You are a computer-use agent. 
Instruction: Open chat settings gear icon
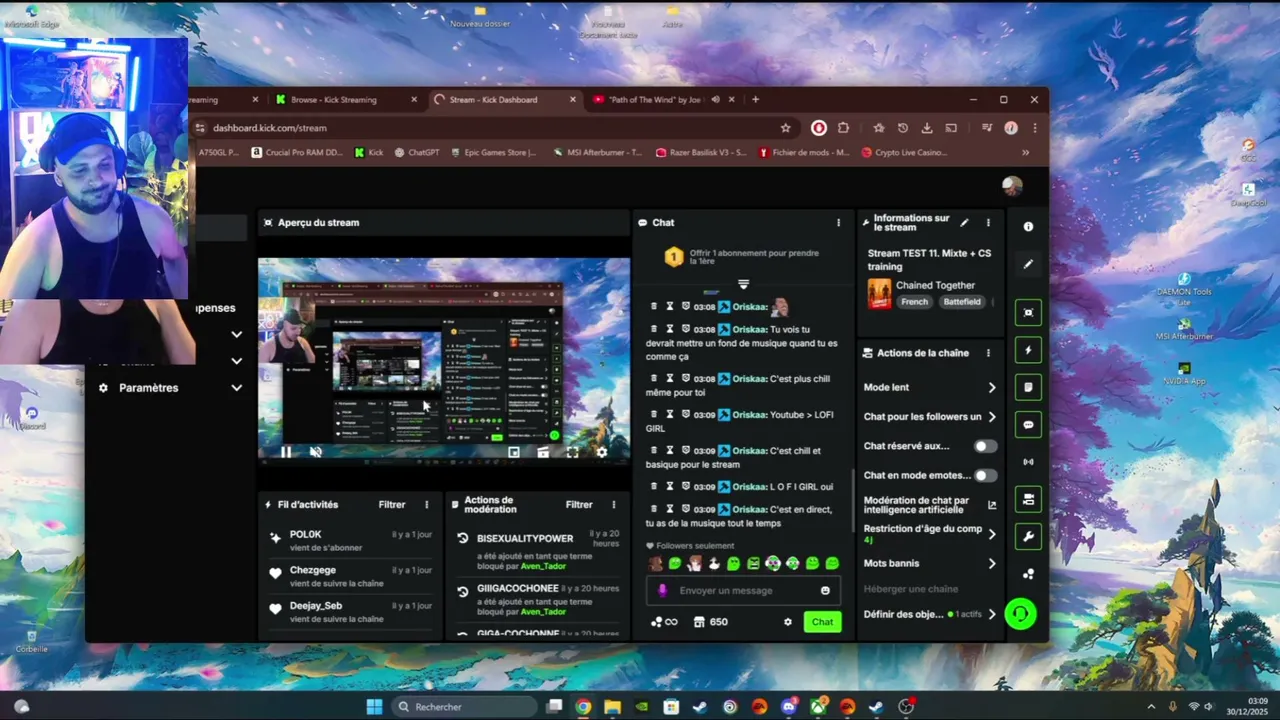[788, 622]
